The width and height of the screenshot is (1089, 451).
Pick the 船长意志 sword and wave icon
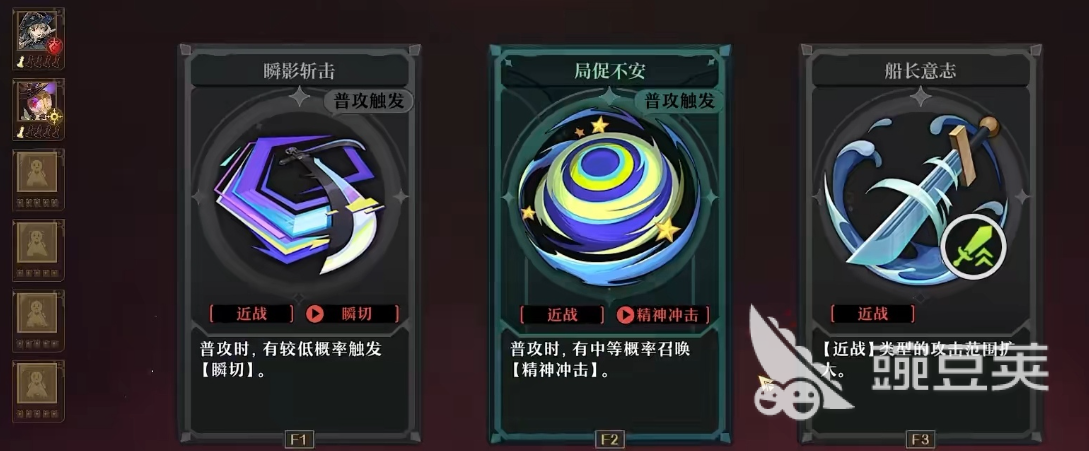[x=915, y=196]
